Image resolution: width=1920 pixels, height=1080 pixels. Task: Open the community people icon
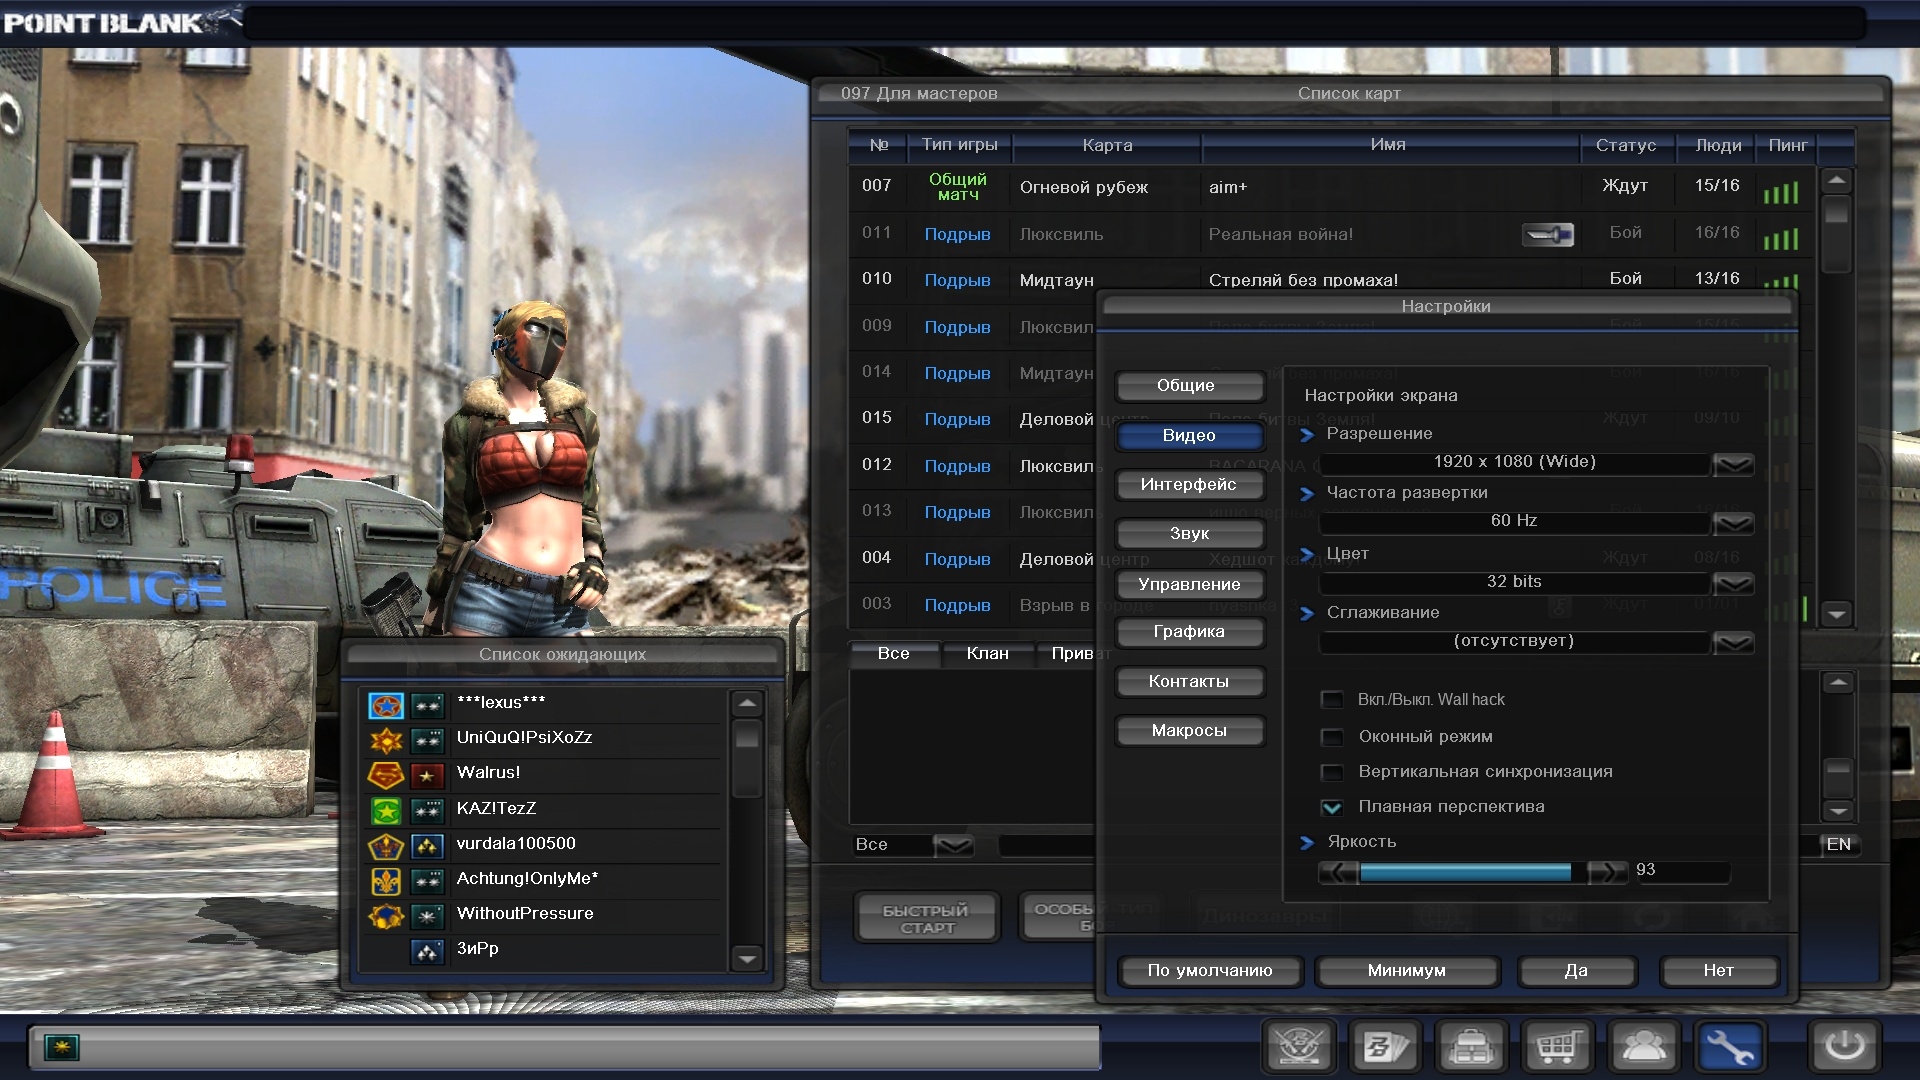(x=1644, y=1047)
